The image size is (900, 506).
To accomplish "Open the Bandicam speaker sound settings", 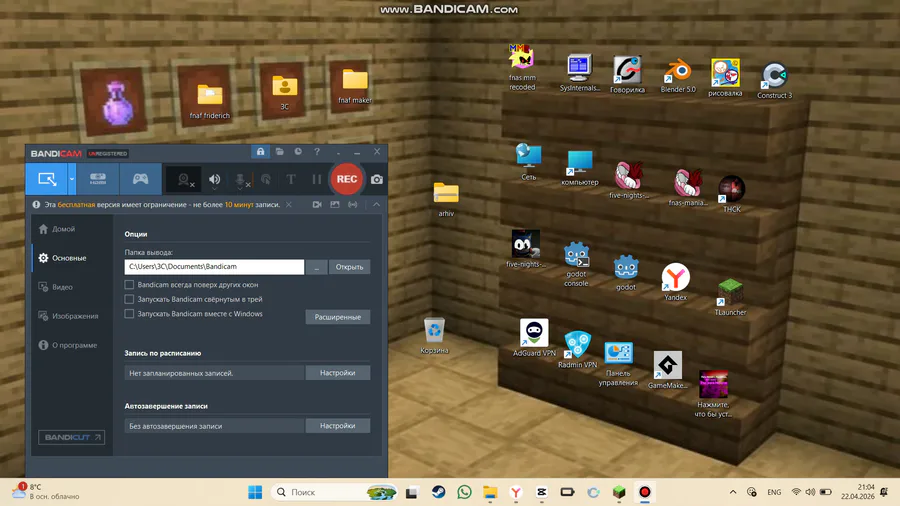I will [214, 180].
